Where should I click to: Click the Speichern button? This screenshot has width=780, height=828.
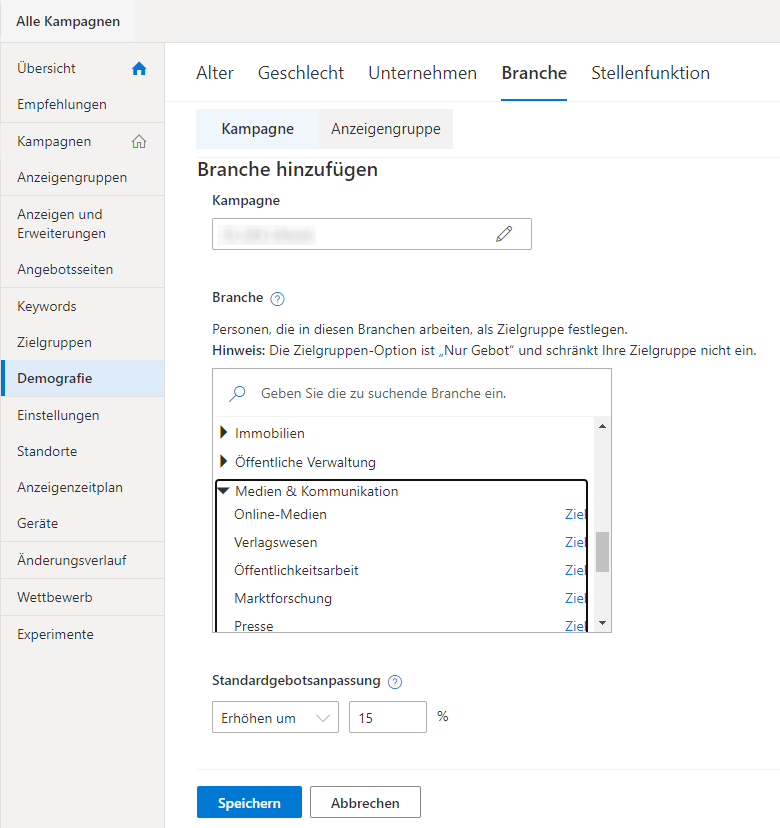pos(249,802)
